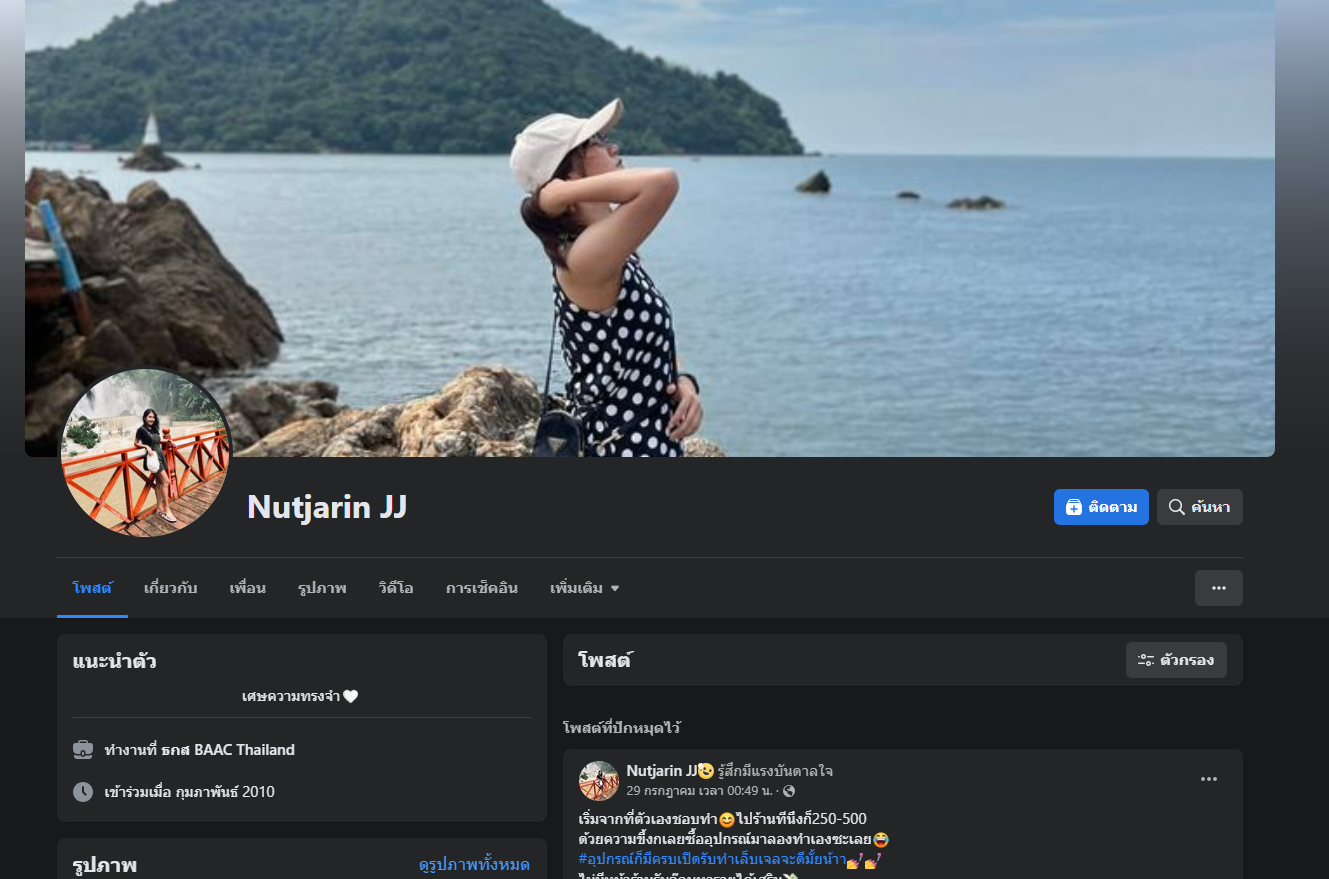This screenshot has height=879, width=1329.
Task: Open the เพื่อน (Friends) tab
Action: (248, 588)
